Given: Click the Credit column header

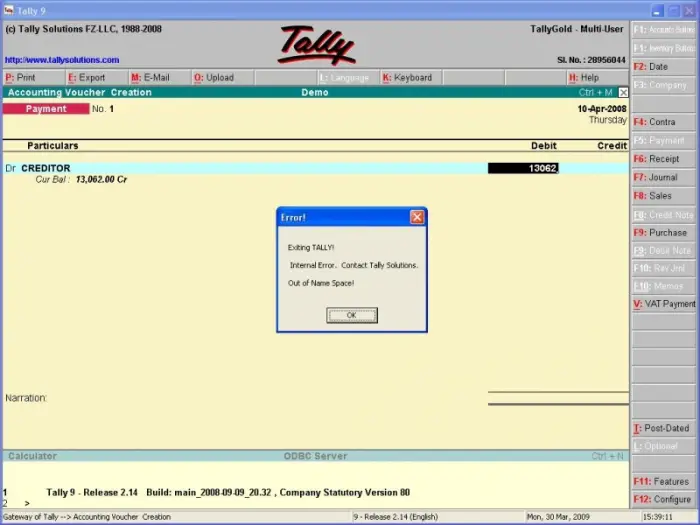Looking at the screenshot, I should point(612,146).
